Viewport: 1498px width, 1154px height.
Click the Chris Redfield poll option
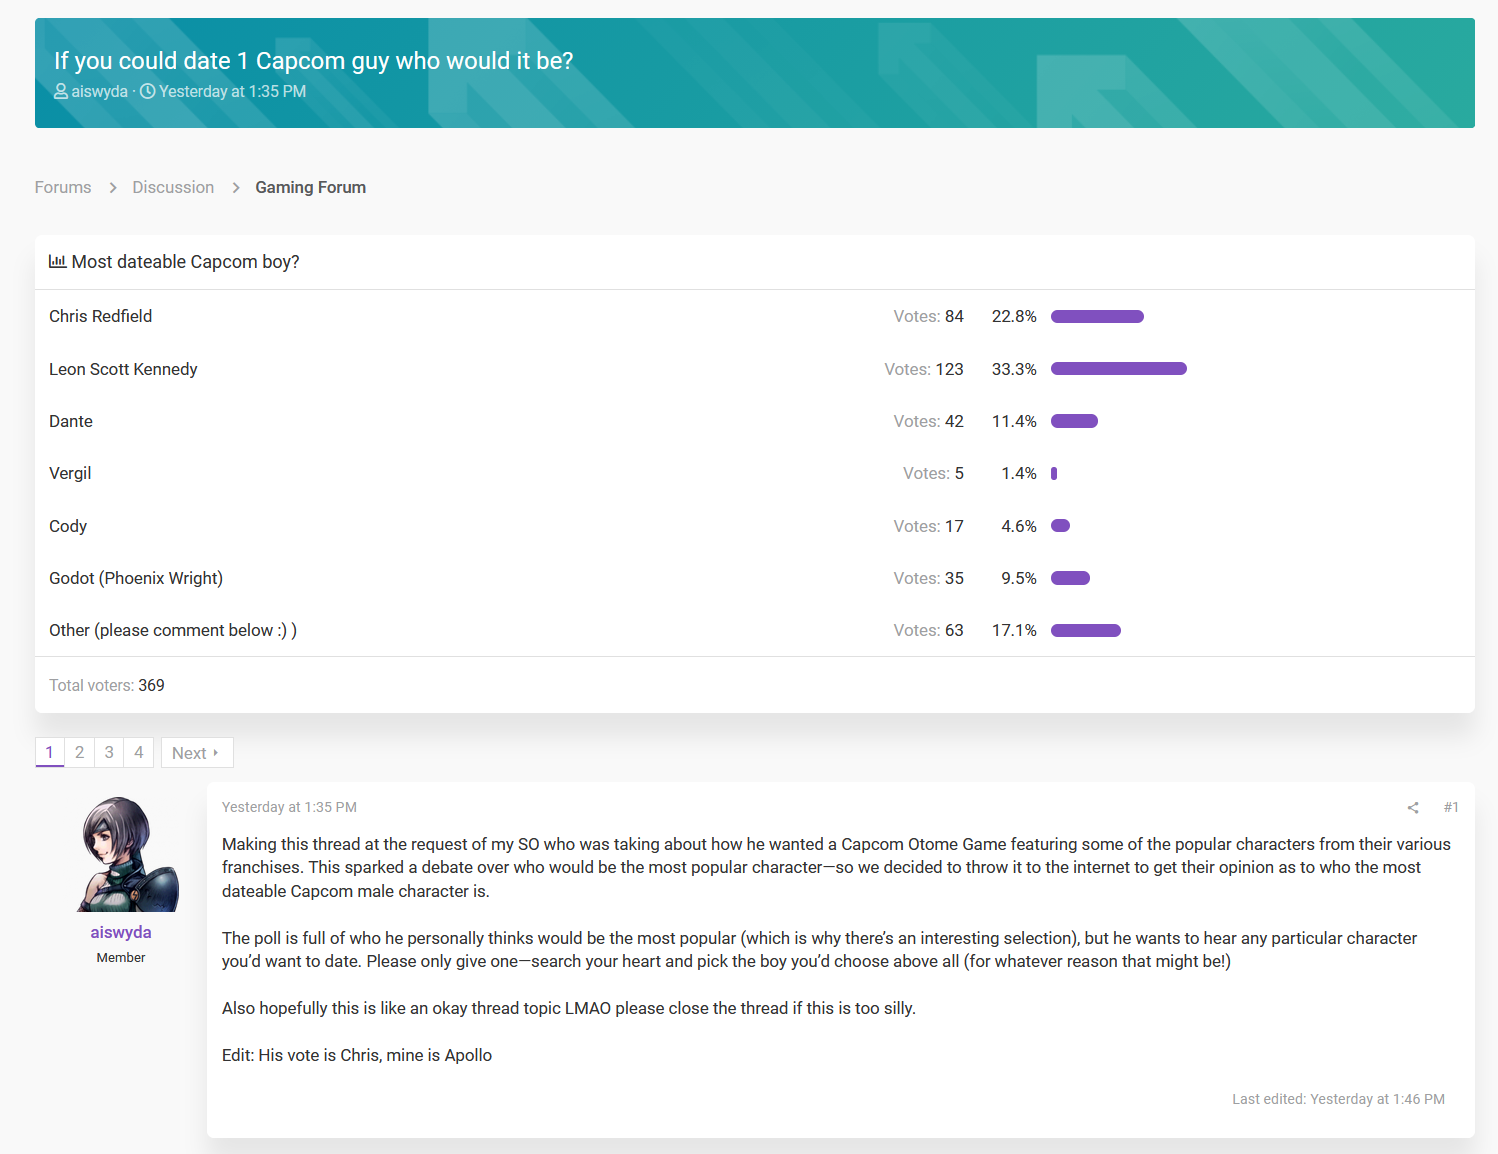101,316
